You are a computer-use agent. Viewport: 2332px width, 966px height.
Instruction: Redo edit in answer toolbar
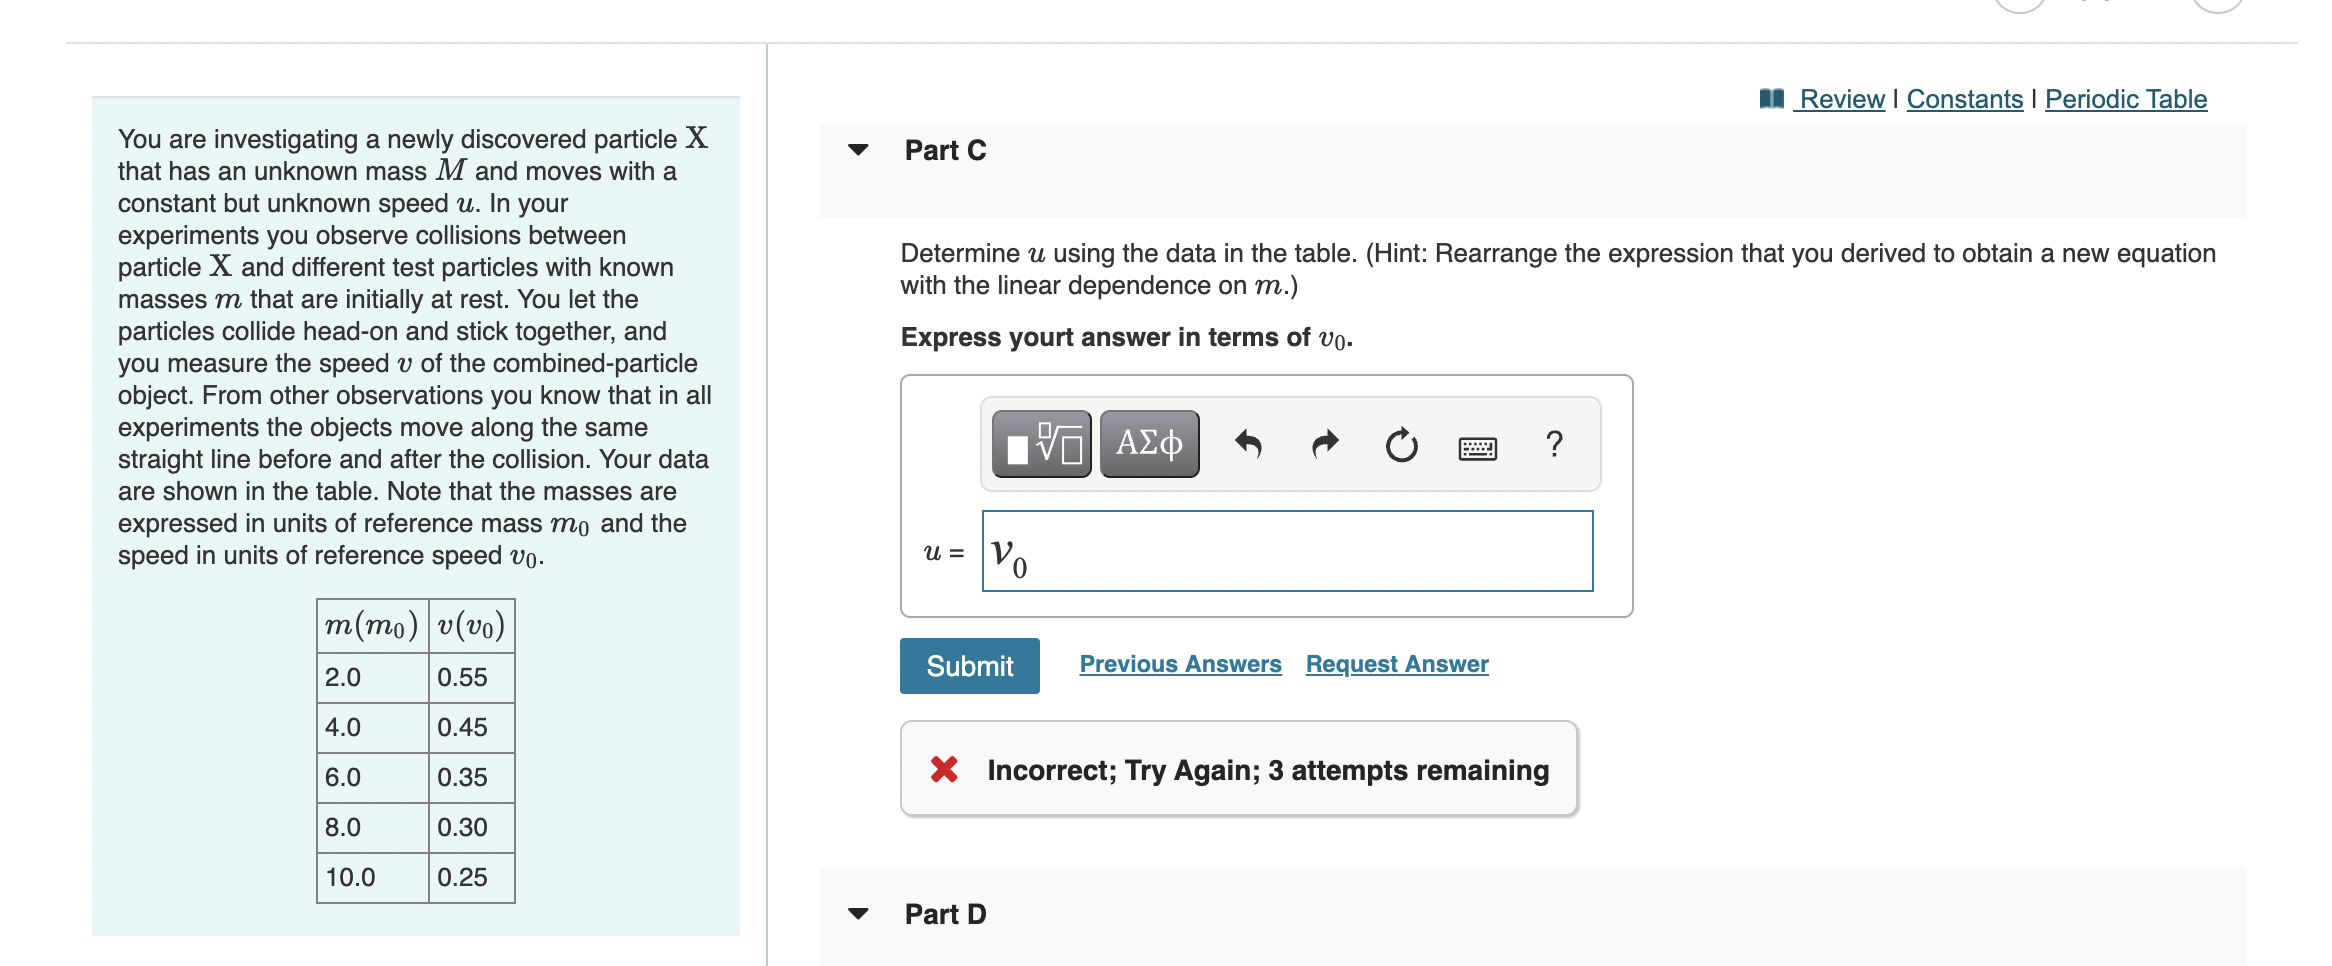click(1325, 444)
